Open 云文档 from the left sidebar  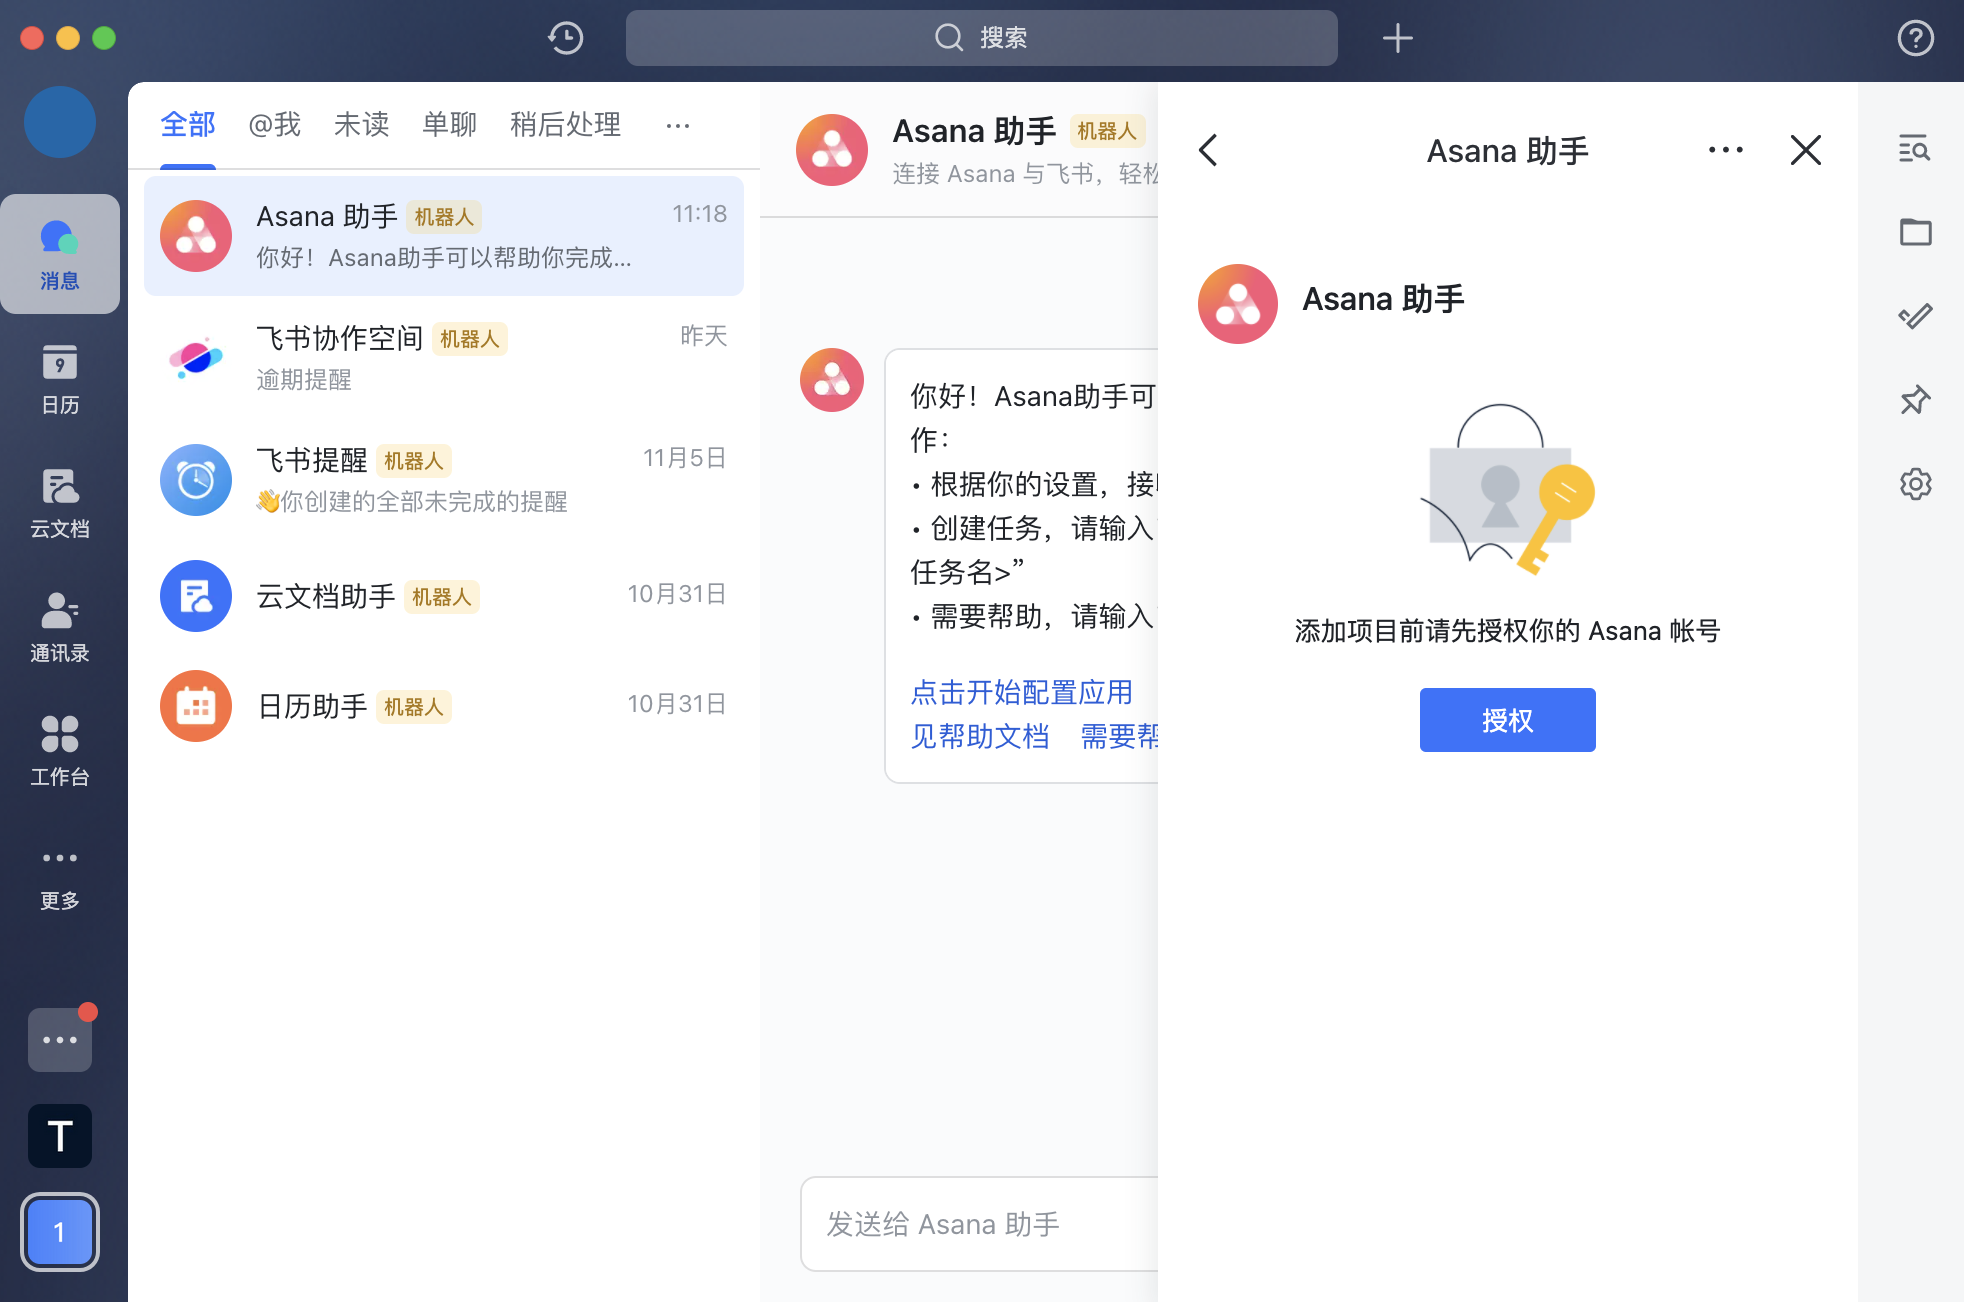click(60, 503)
